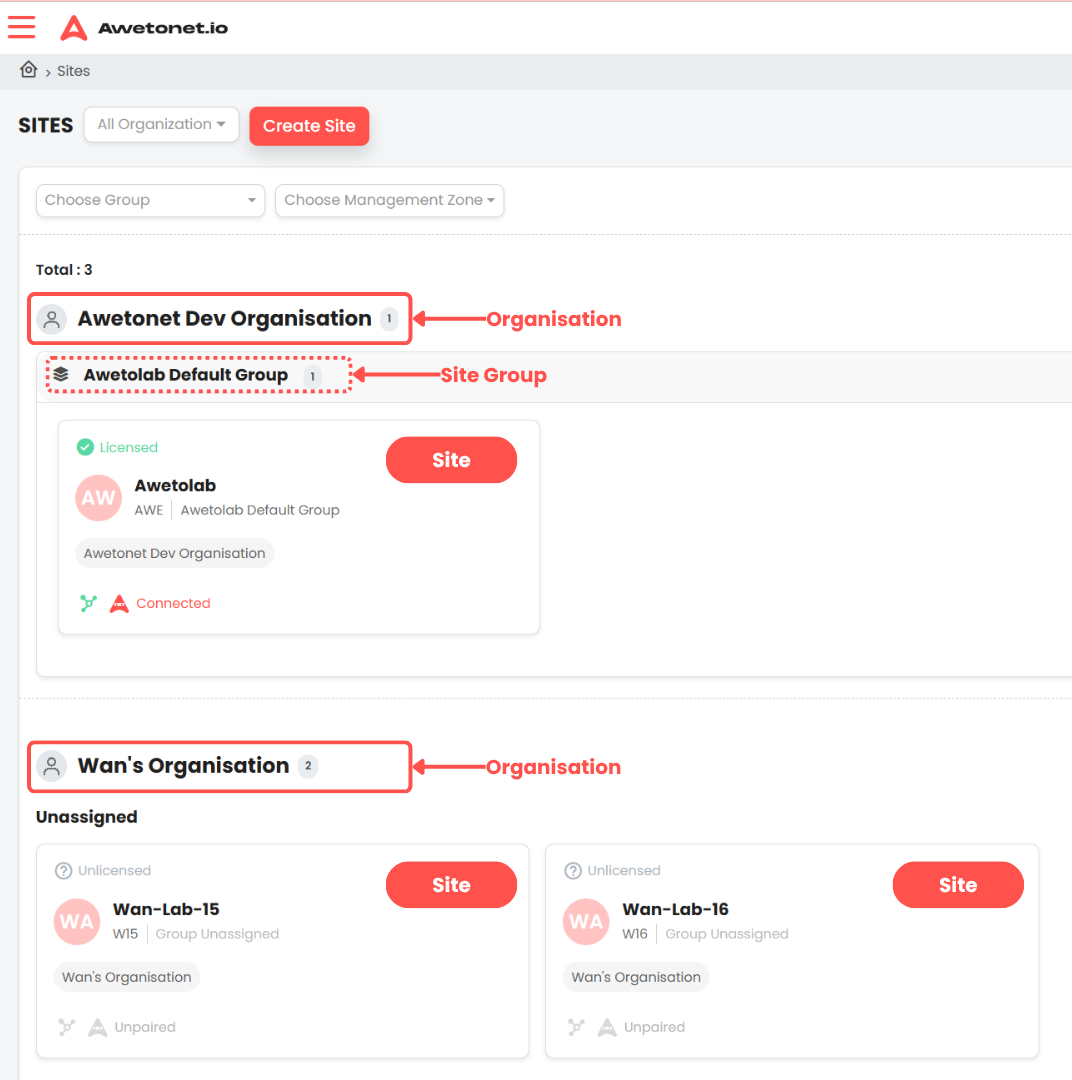The height and width of the screenshot is (1080, 1072).
Task: Click the count badge beside Wan's Organisation
Action: pyautogui.click(x=308, y=766)
